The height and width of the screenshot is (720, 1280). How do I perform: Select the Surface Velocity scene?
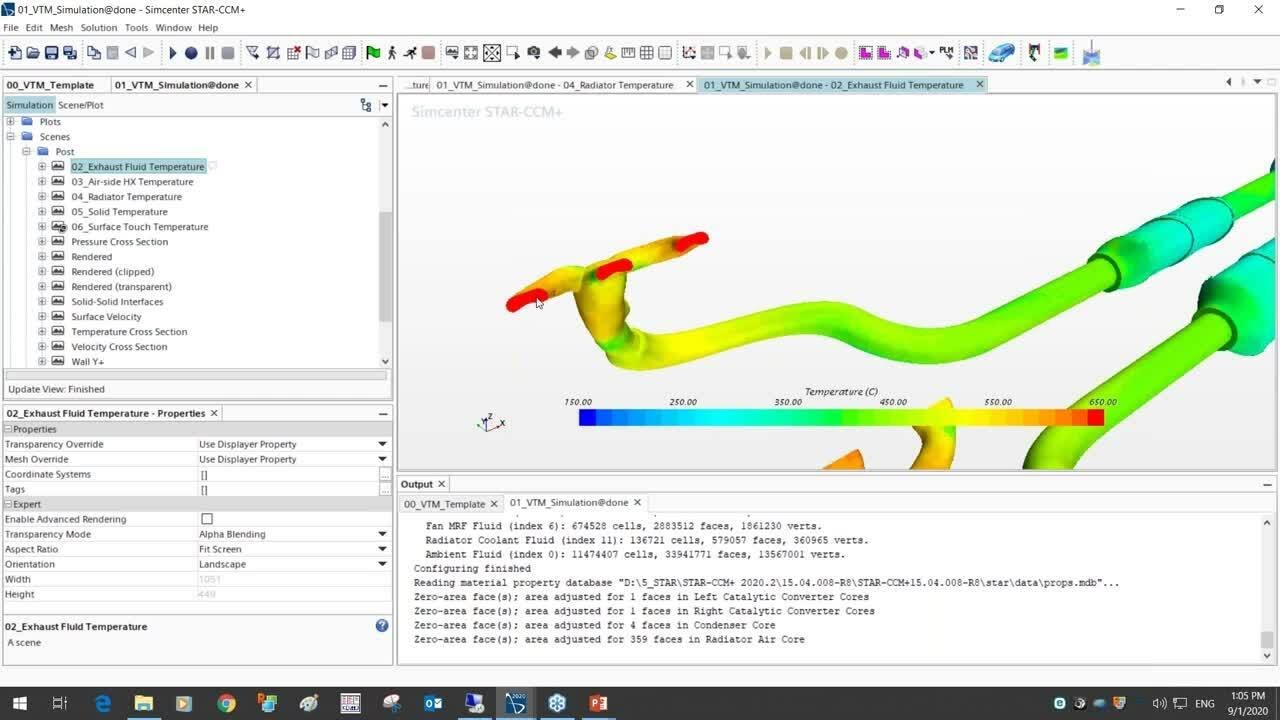click(x=106, y=317)
